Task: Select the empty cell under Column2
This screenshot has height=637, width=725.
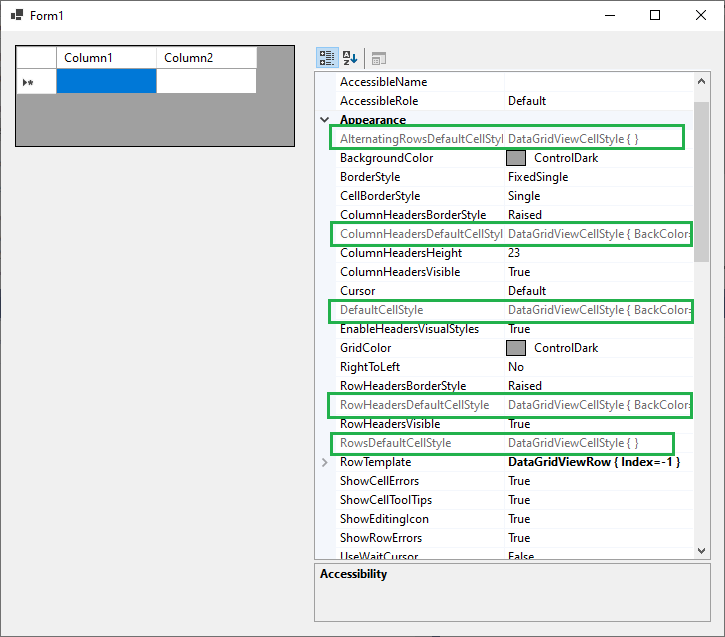Action: 206,82
